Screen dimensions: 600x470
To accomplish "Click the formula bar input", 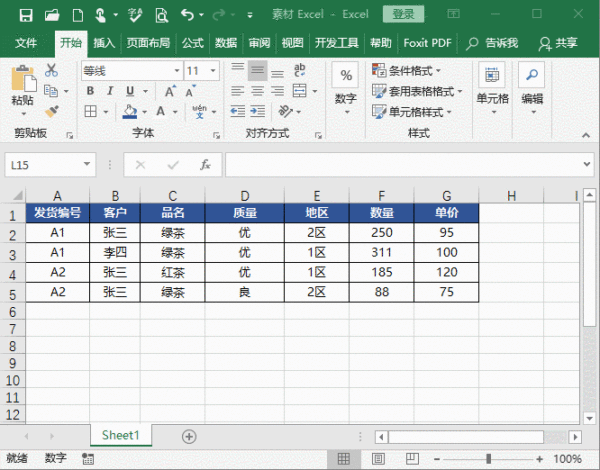I will pos(404,165).
